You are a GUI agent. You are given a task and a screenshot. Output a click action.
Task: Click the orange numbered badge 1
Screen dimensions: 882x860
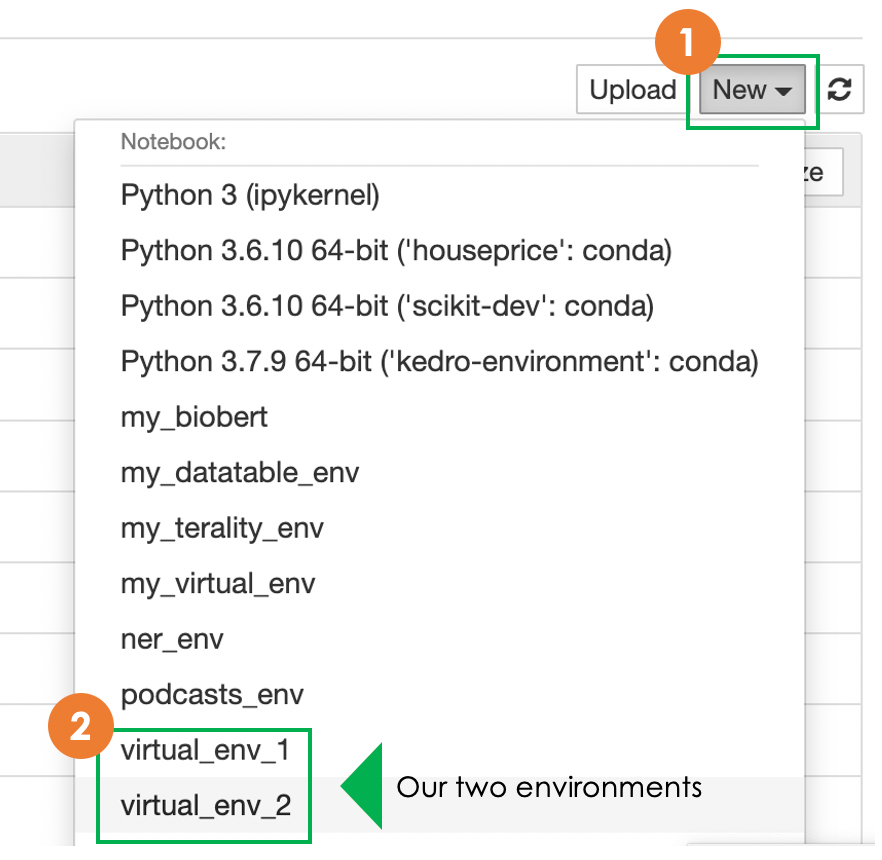pyautogui.click(x=688, y=41)
